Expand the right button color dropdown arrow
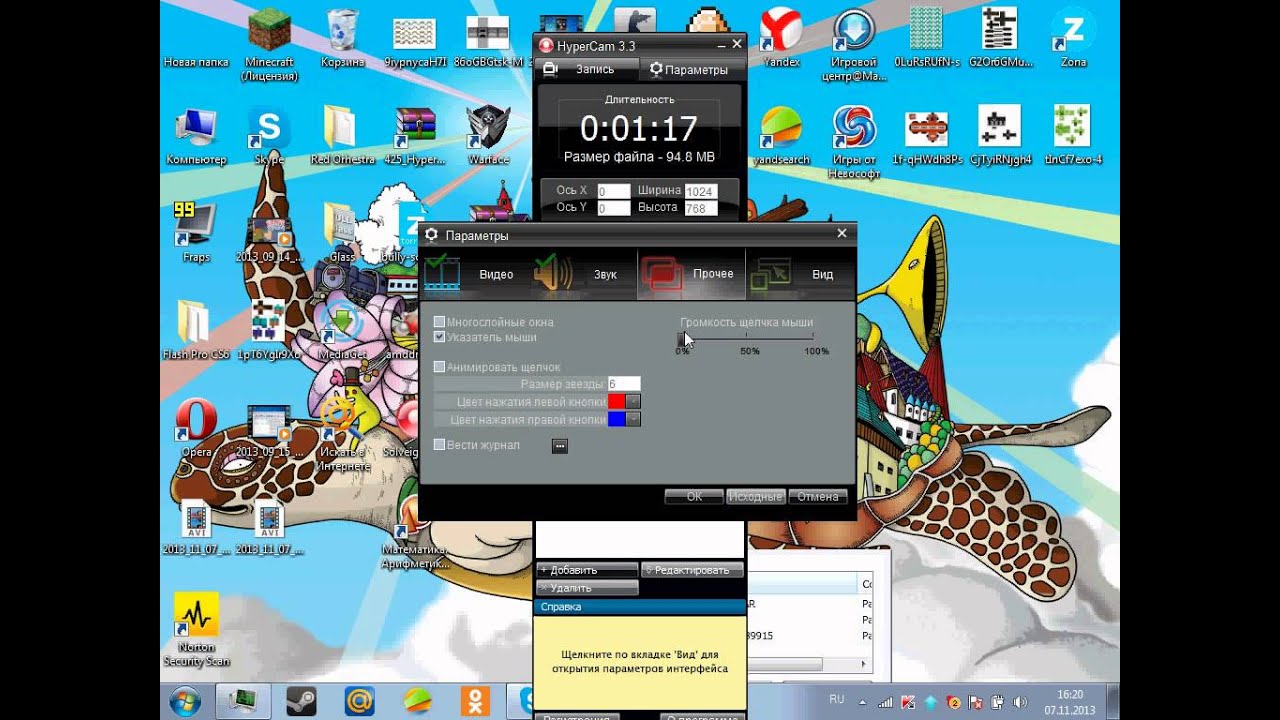This screenshot has width=1280, height=720. click(x=633, y=420)
